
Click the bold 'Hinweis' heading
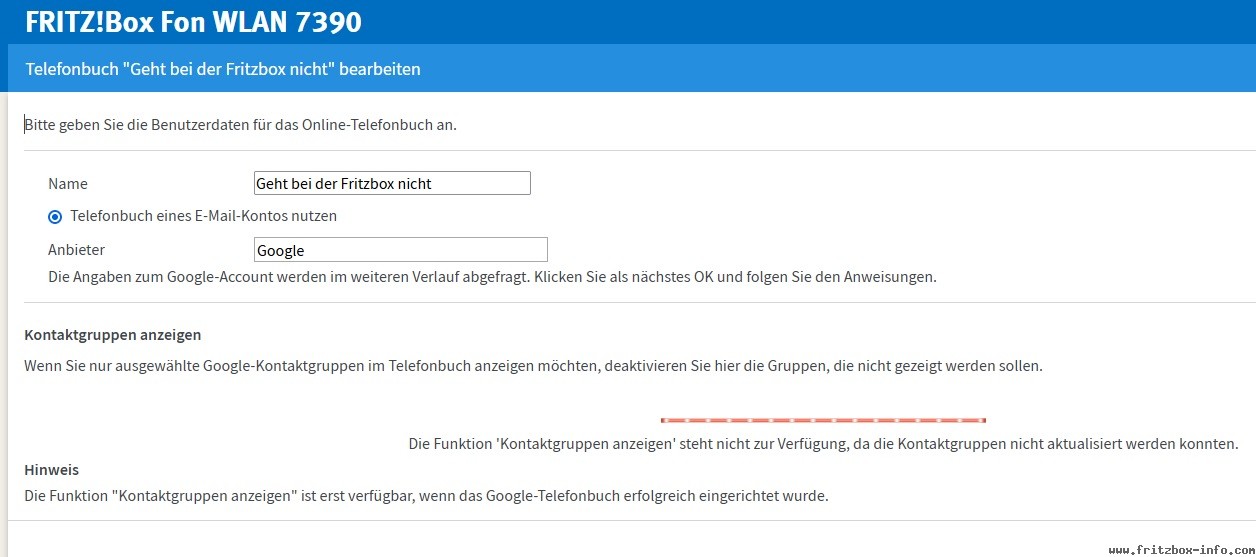click(52, 470)
